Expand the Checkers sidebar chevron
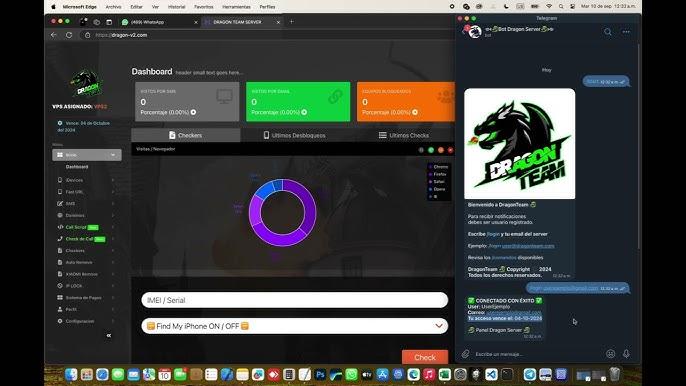Image resolution: width=686 pixels, height=386 pixels. 113,251
